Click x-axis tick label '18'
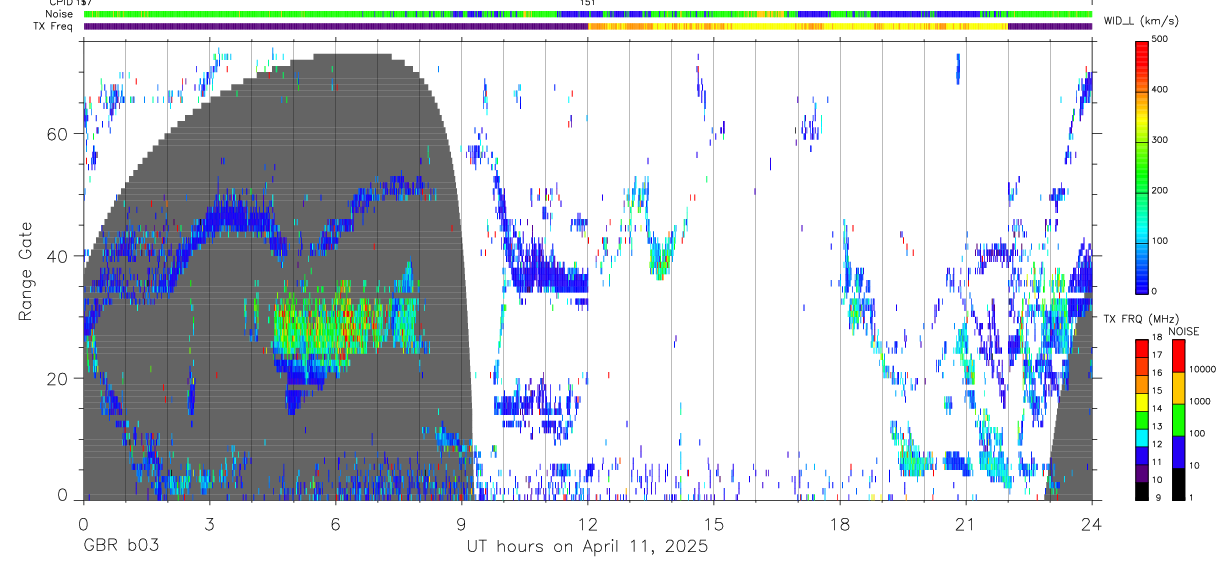 (x=840, y=523)
